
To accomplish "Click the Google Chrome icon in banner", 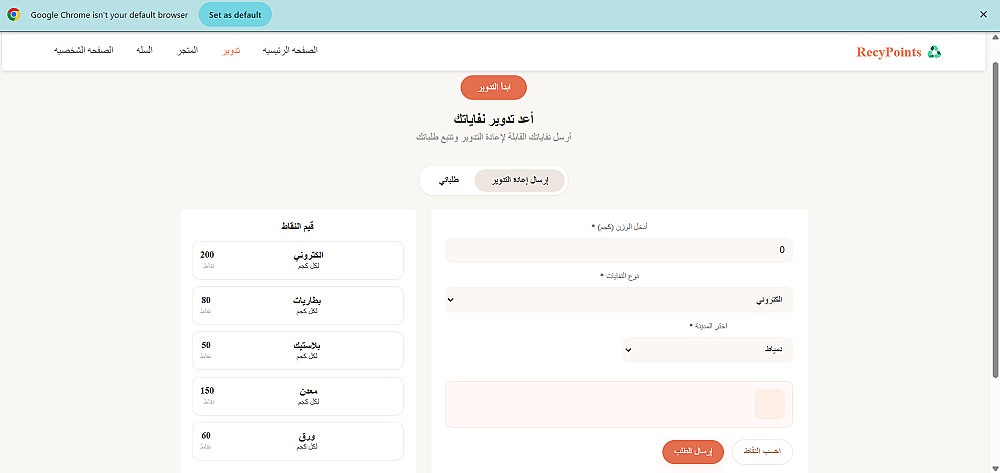I will [x=14, y=15].
